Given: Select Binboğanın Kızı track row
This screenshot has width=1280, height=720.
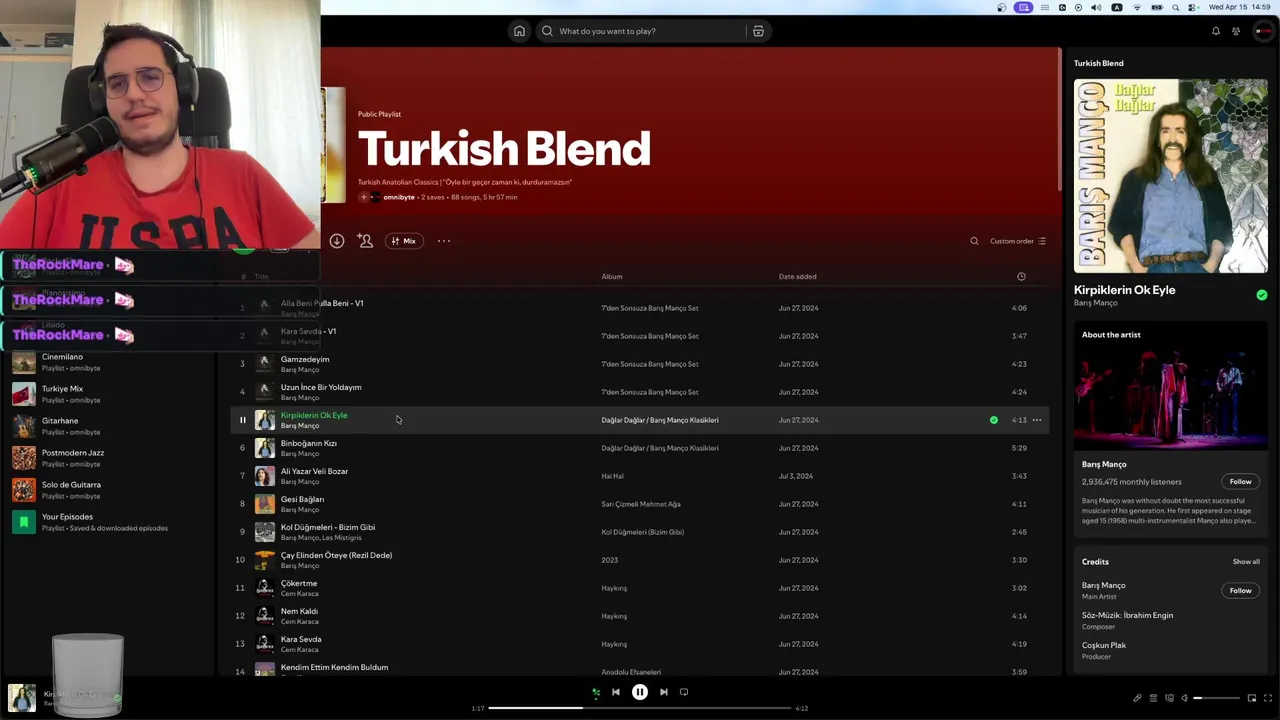Looking at the screenshot, I should (640, 448).
